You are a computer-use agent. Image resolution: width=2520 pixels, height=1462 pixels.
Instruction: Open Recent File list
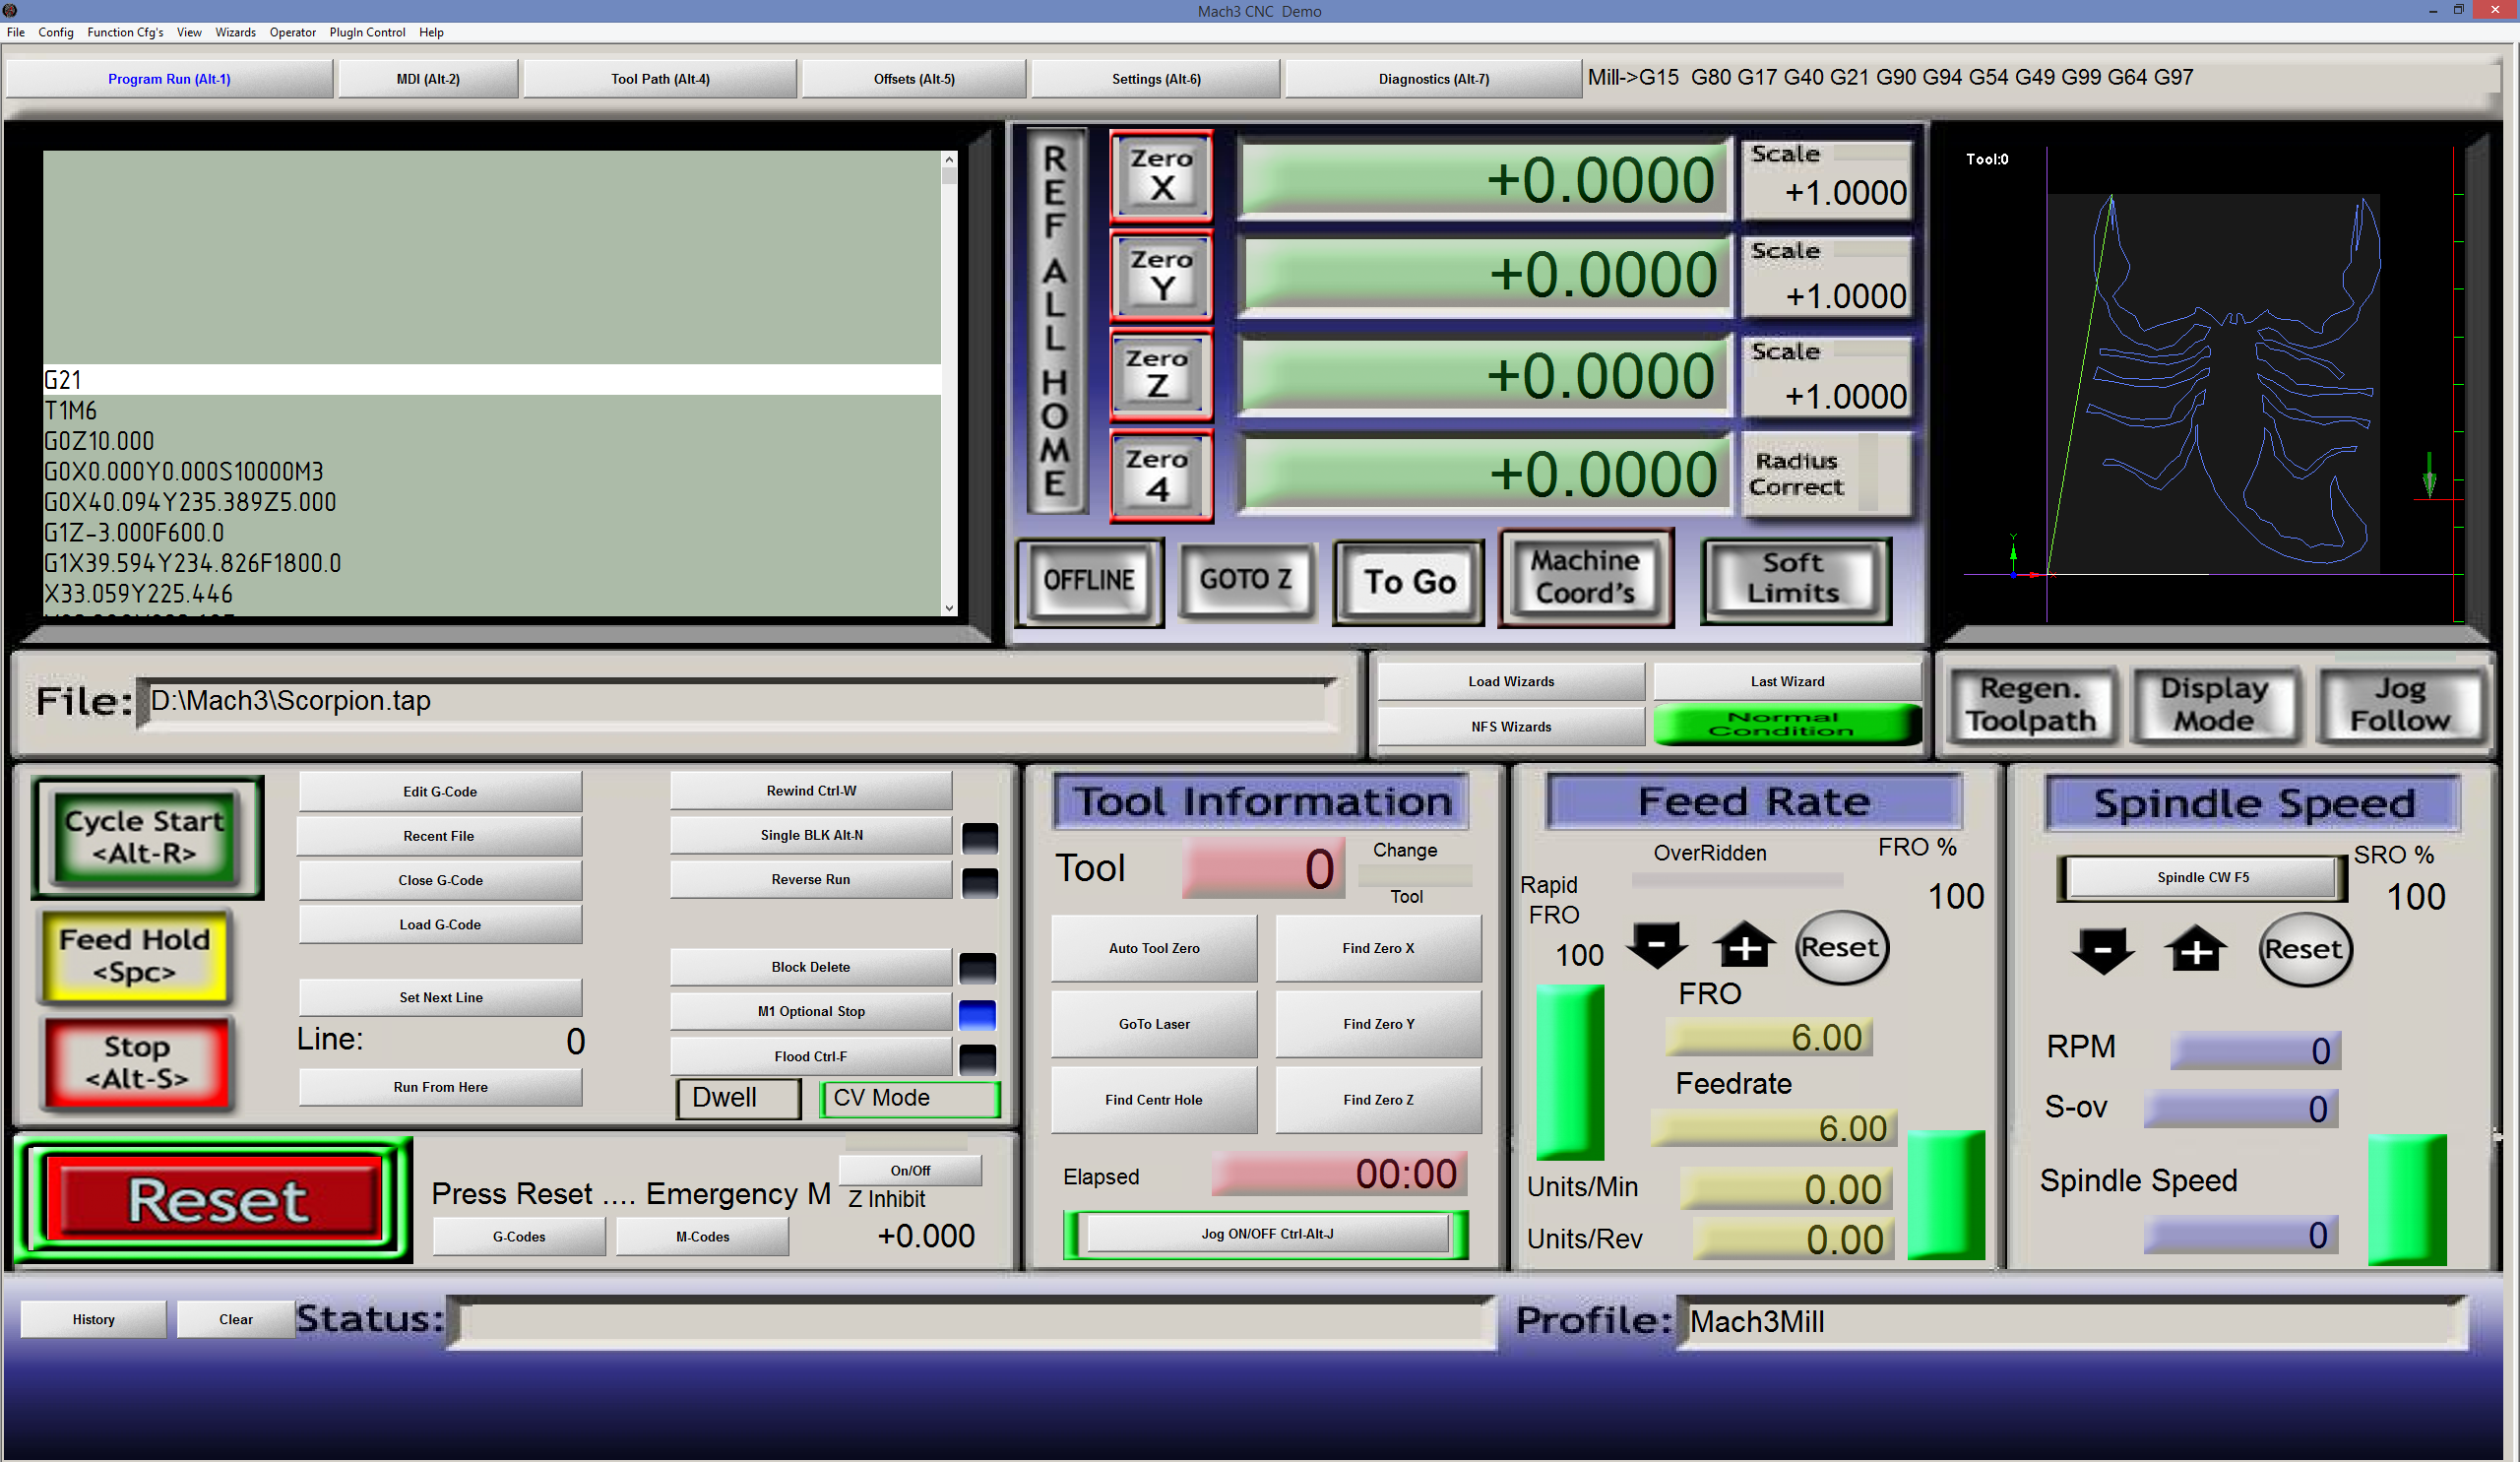click(x=440, y=836)
